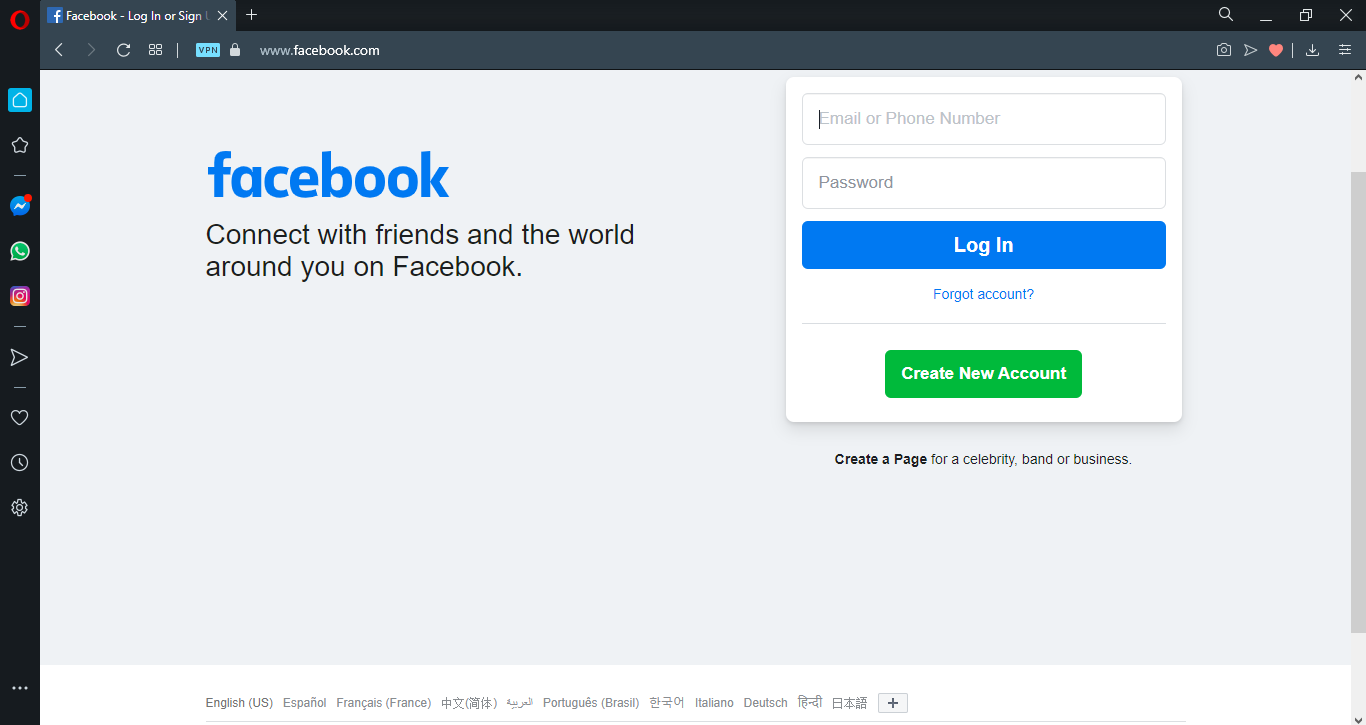Open Messenger in the sidebar
The width and height of the screenshot is (1366, 725).
[19, 206]
